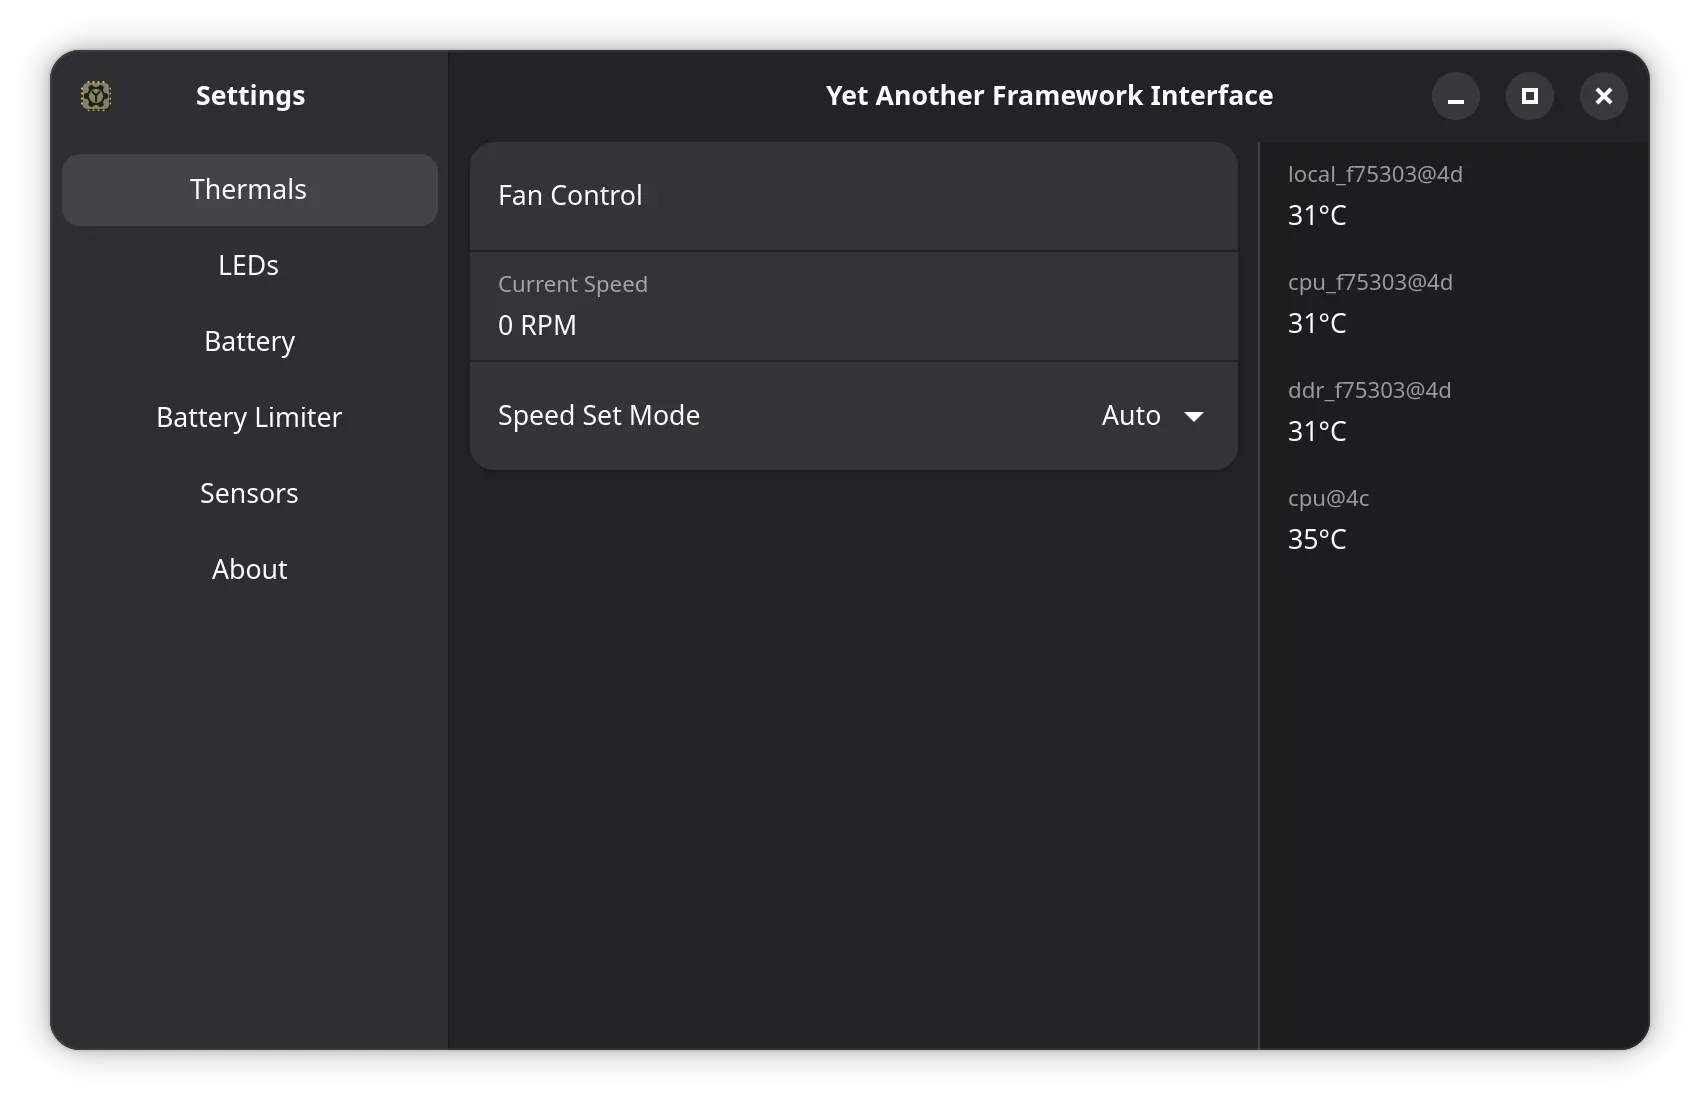Click the Settings header label

(250, 95)
